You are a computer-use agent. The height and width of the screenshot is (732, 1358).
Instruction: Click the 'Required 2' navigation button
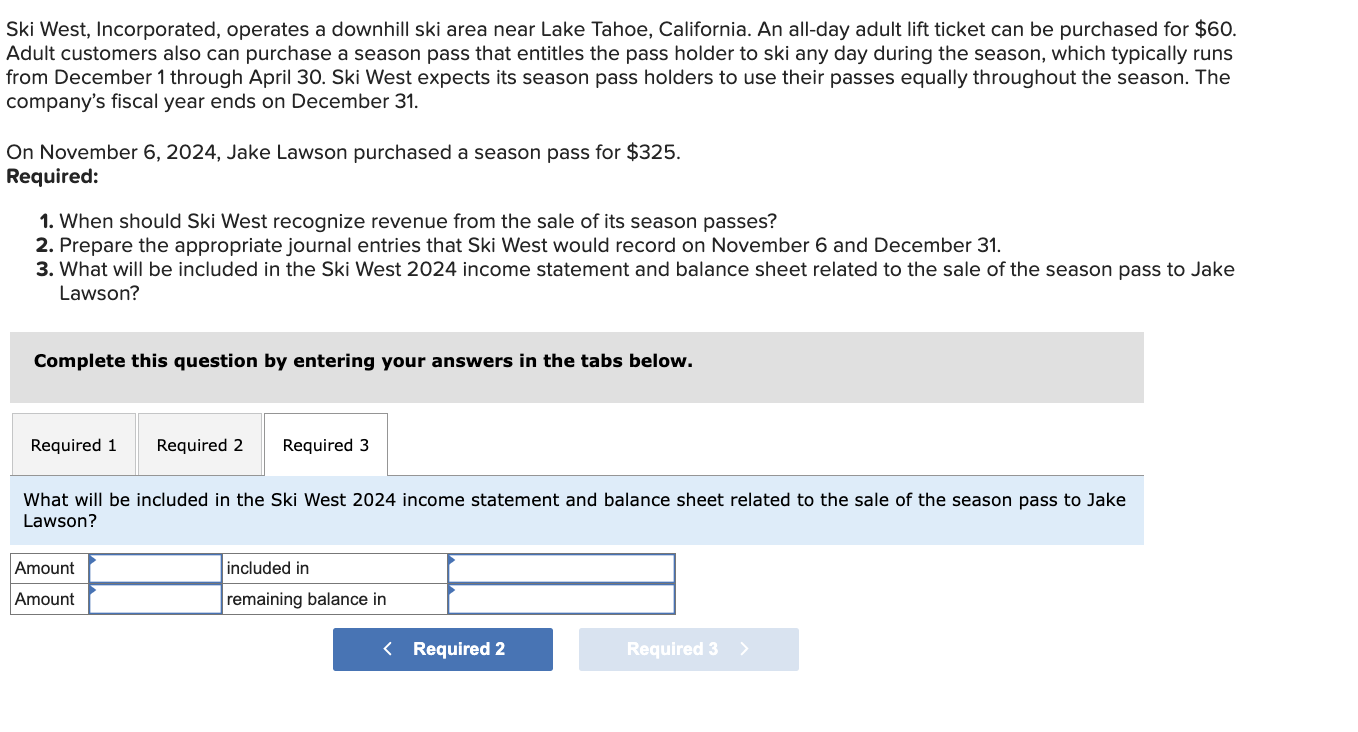click(442, 649)
